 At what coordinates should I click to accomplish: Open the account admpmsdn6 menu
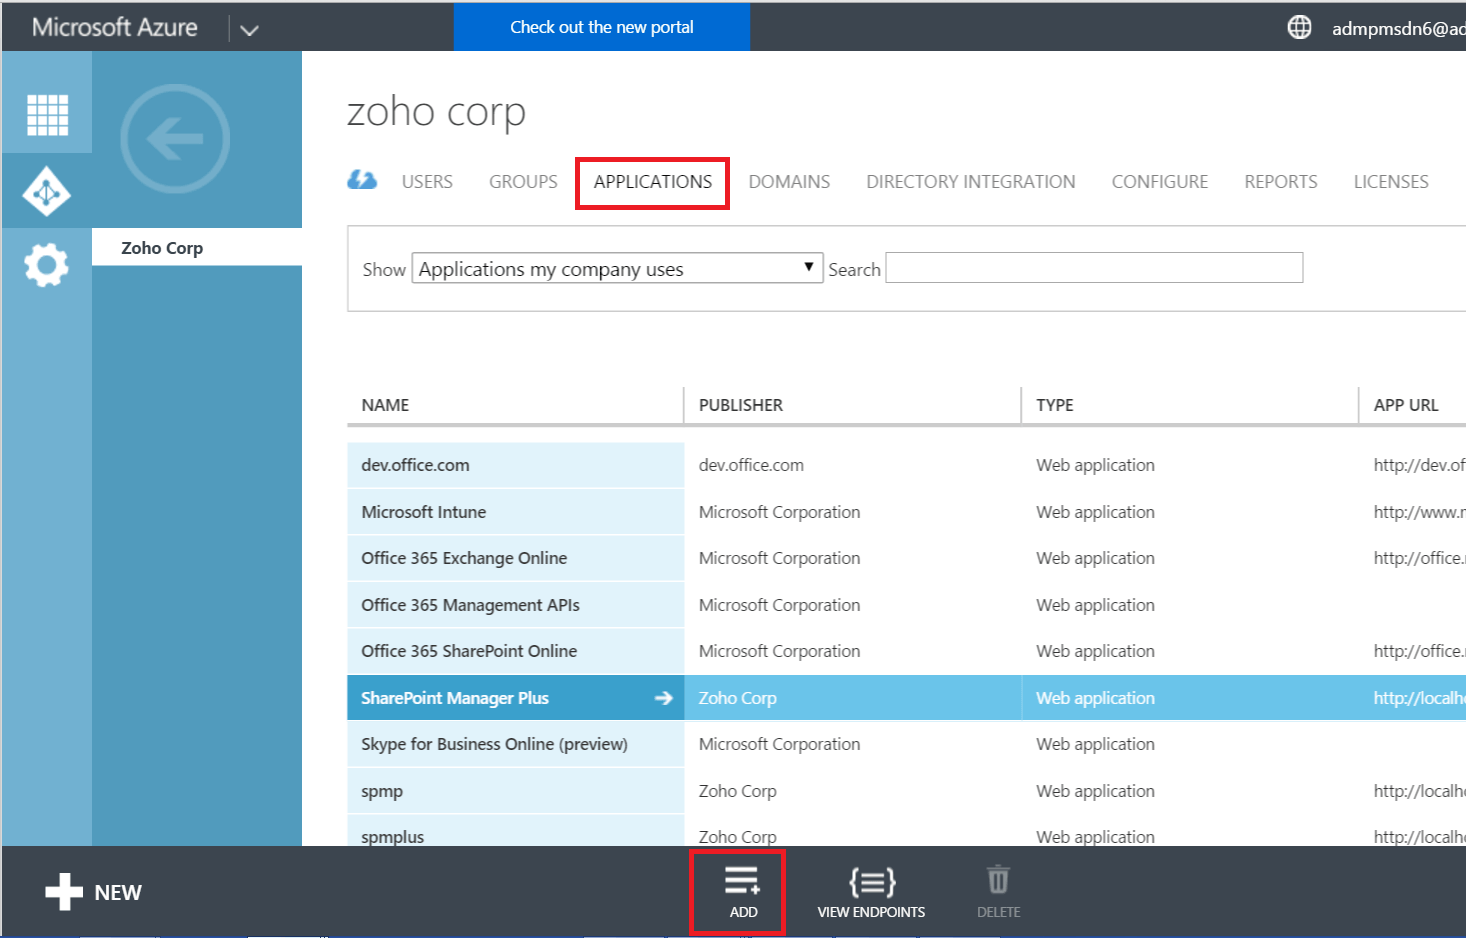(x=1398, y=28)
